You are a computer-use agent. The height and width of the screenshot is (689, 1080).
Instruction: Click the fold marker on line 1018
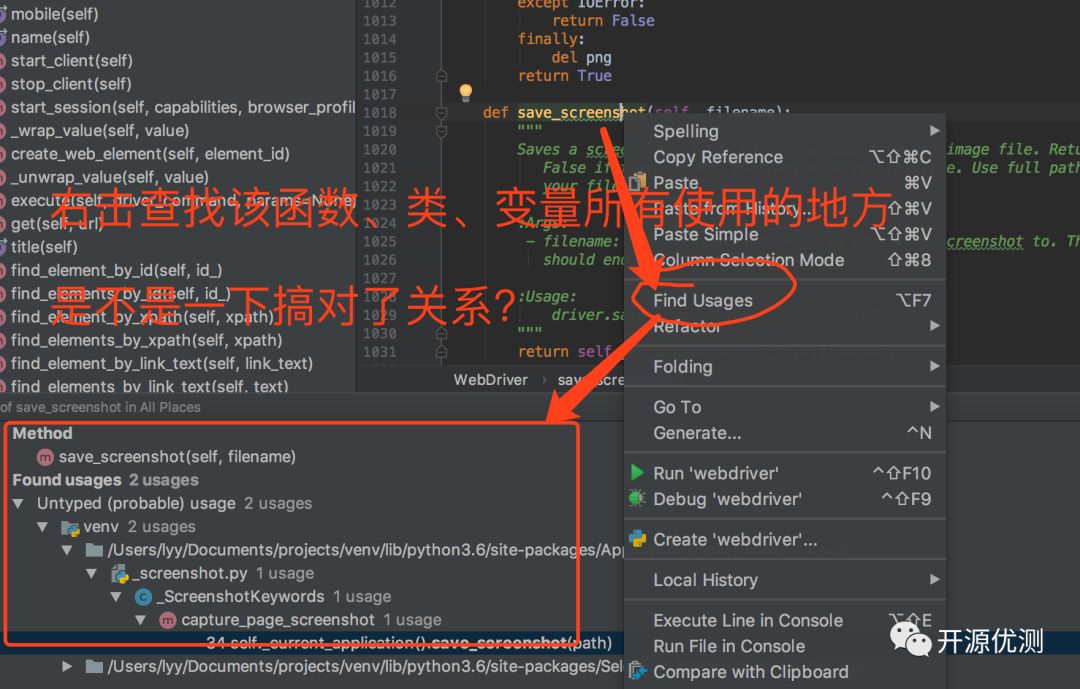click(442, 112)
